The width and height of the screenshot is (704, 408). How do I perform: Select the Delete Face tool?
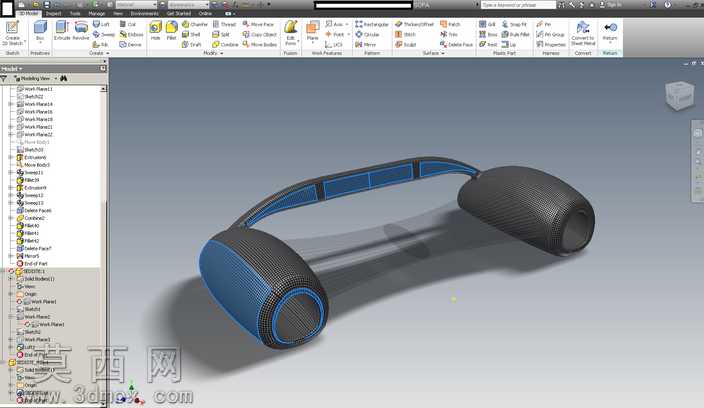coord(456,45)
